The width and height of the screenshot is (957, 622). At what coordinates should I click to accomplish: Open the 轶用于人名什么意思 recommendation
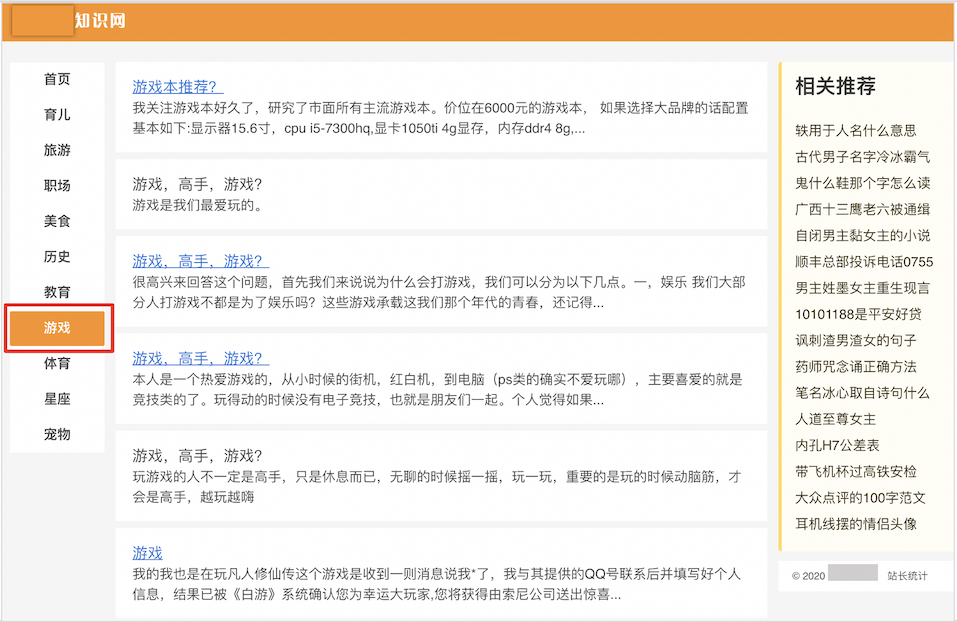pyautogui.click(x=856, y=130)
